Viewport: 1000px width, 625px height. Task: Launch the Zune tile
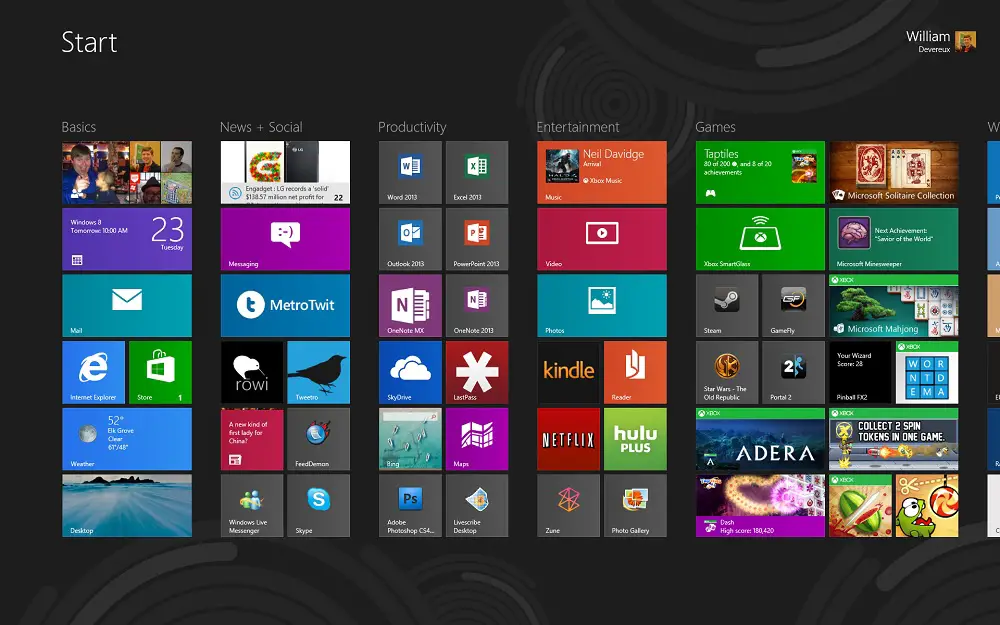pyautogui.click(x=568, y=505)
